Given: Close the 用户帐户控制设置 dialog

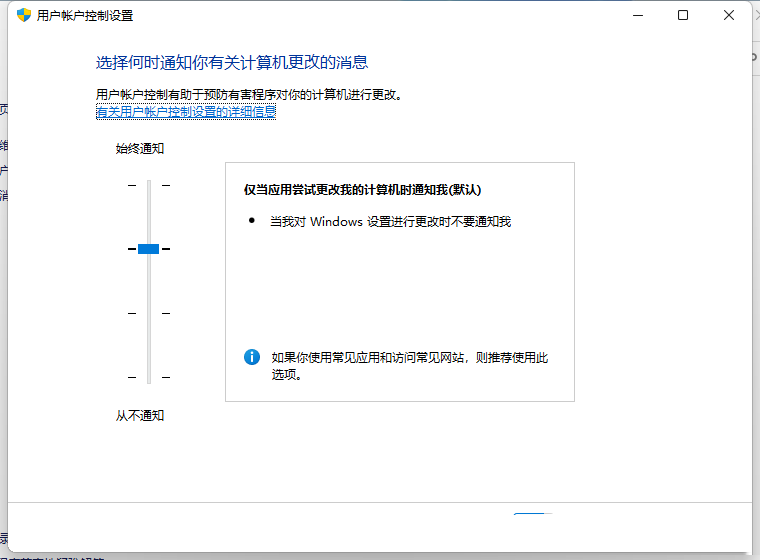Looking at the screenshot, I should (729, 16).
